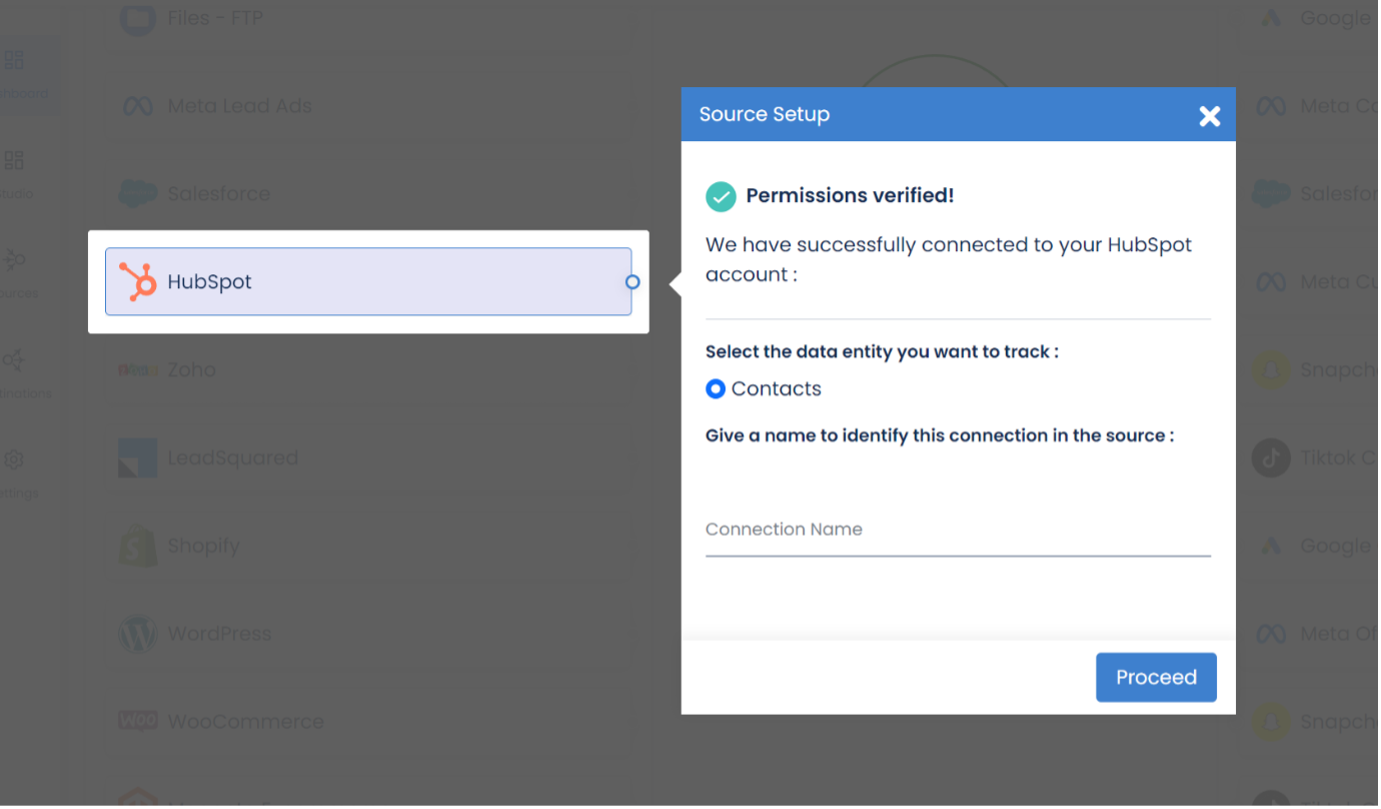Click the WordPress source label

point(220,634)
